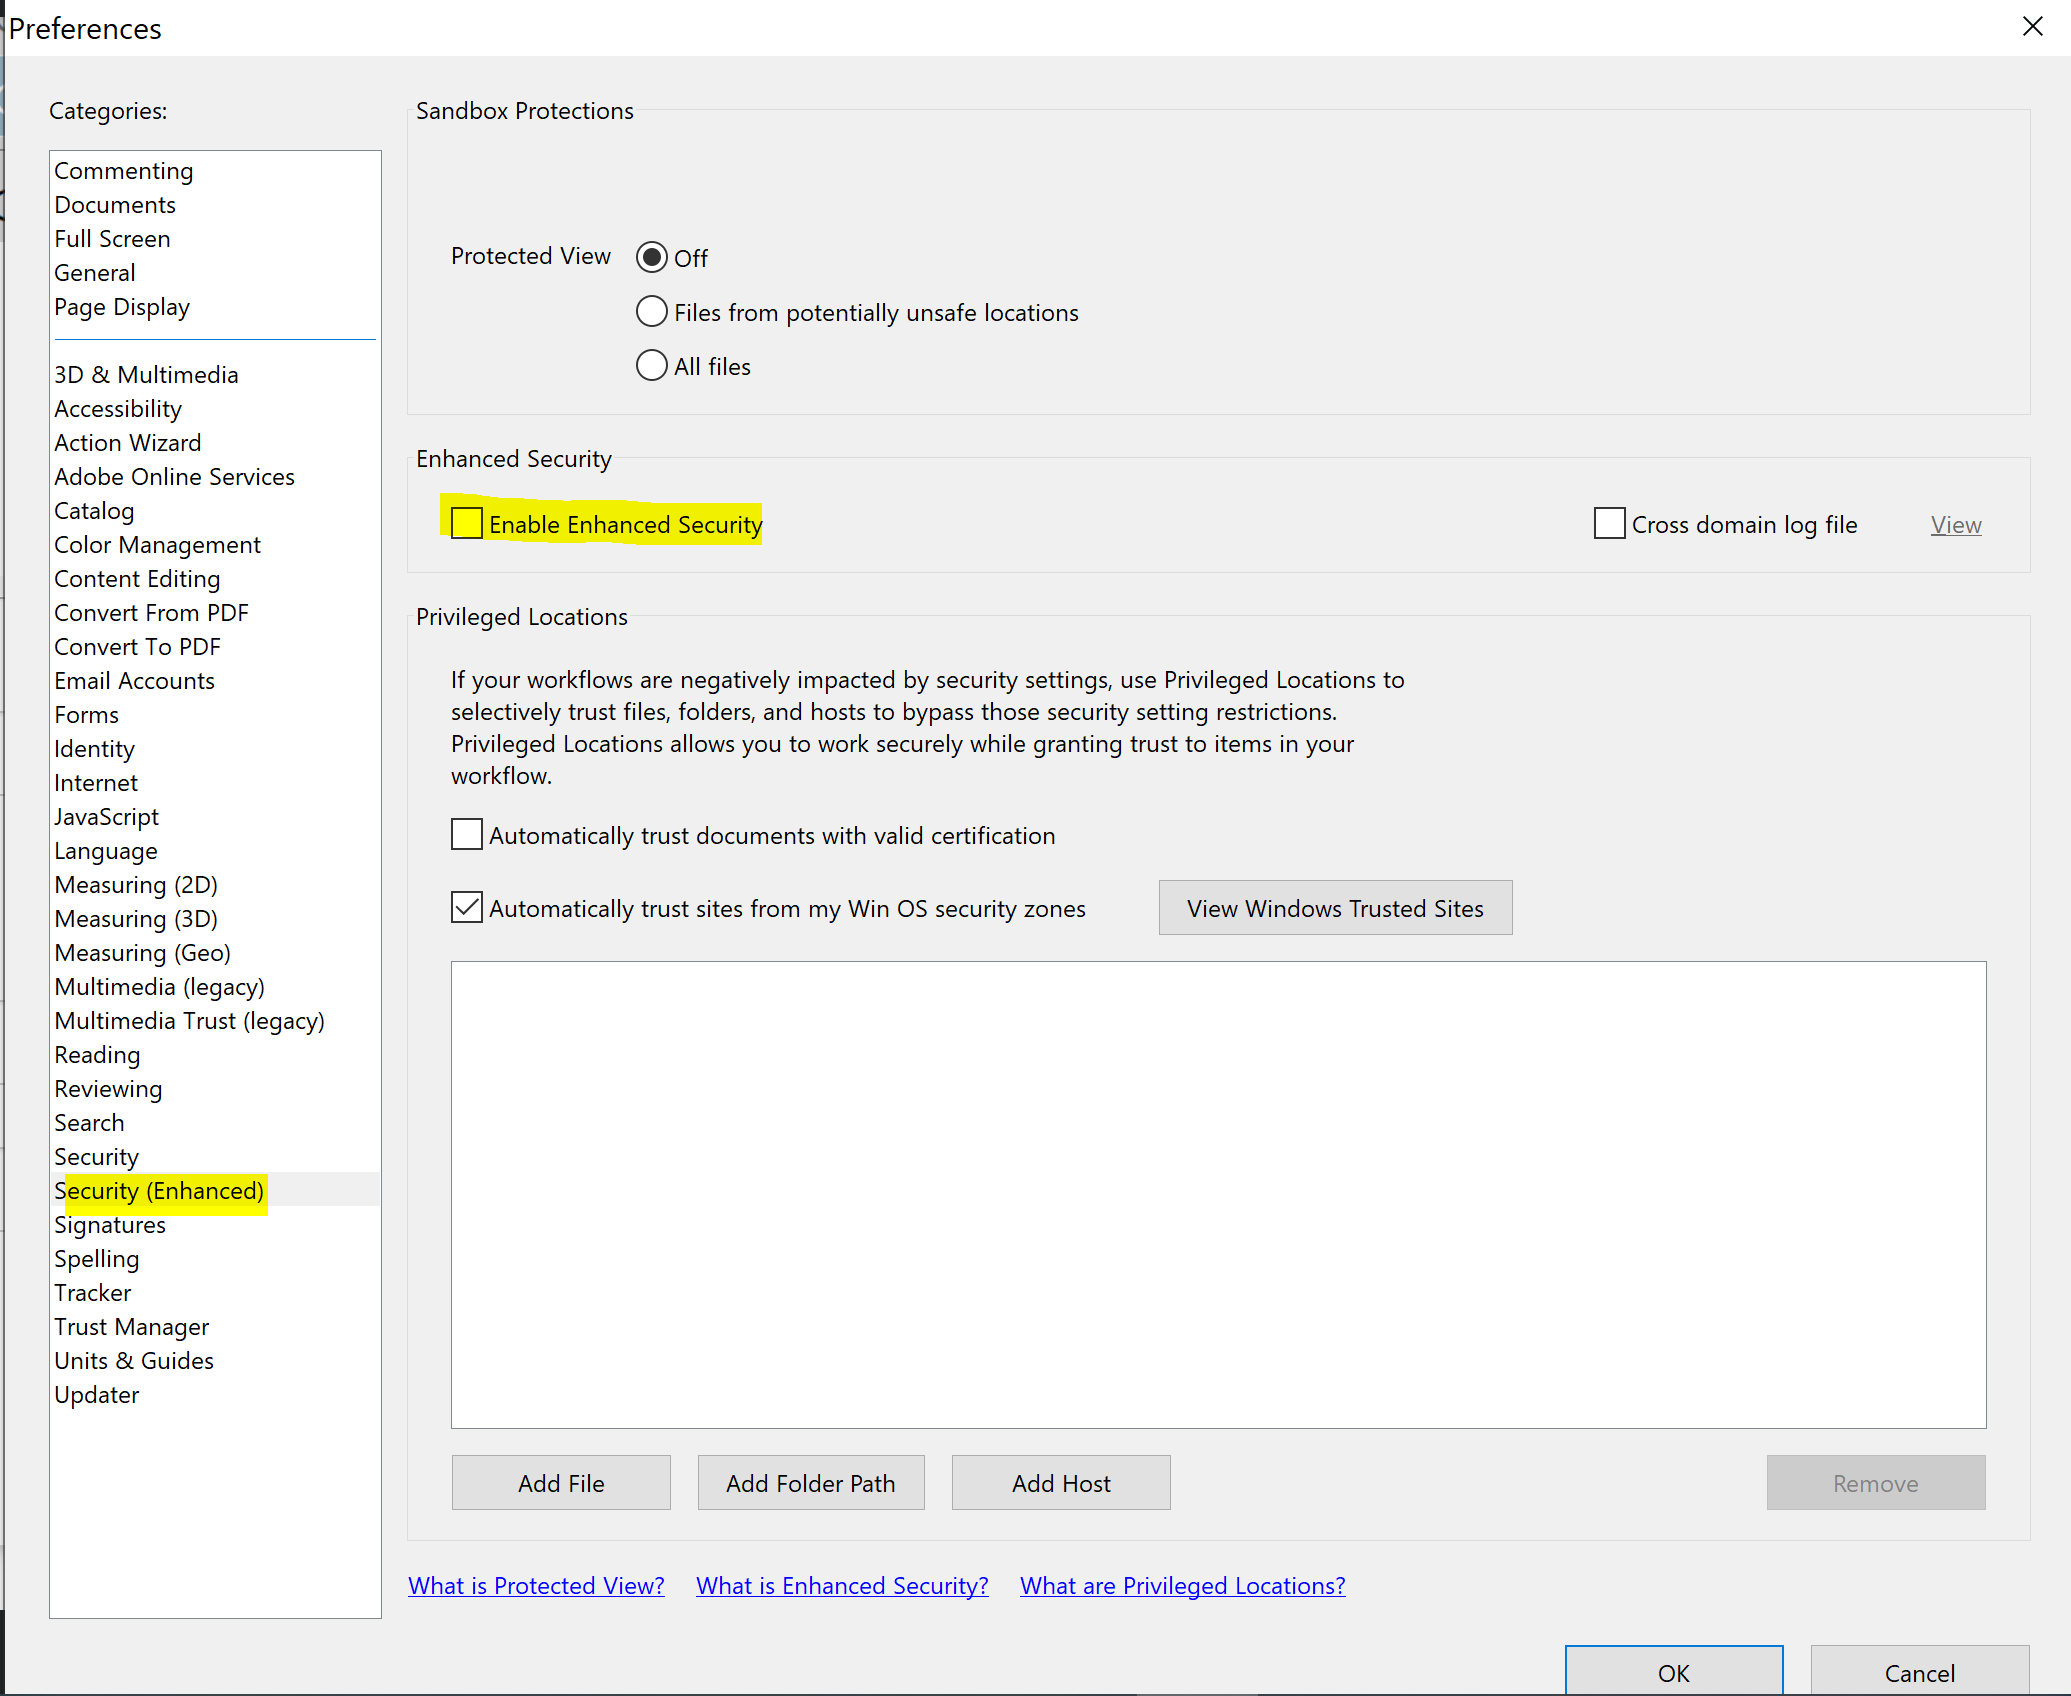
Task: Close the Preferences dialog window
Action: (x=2032, y=27)
